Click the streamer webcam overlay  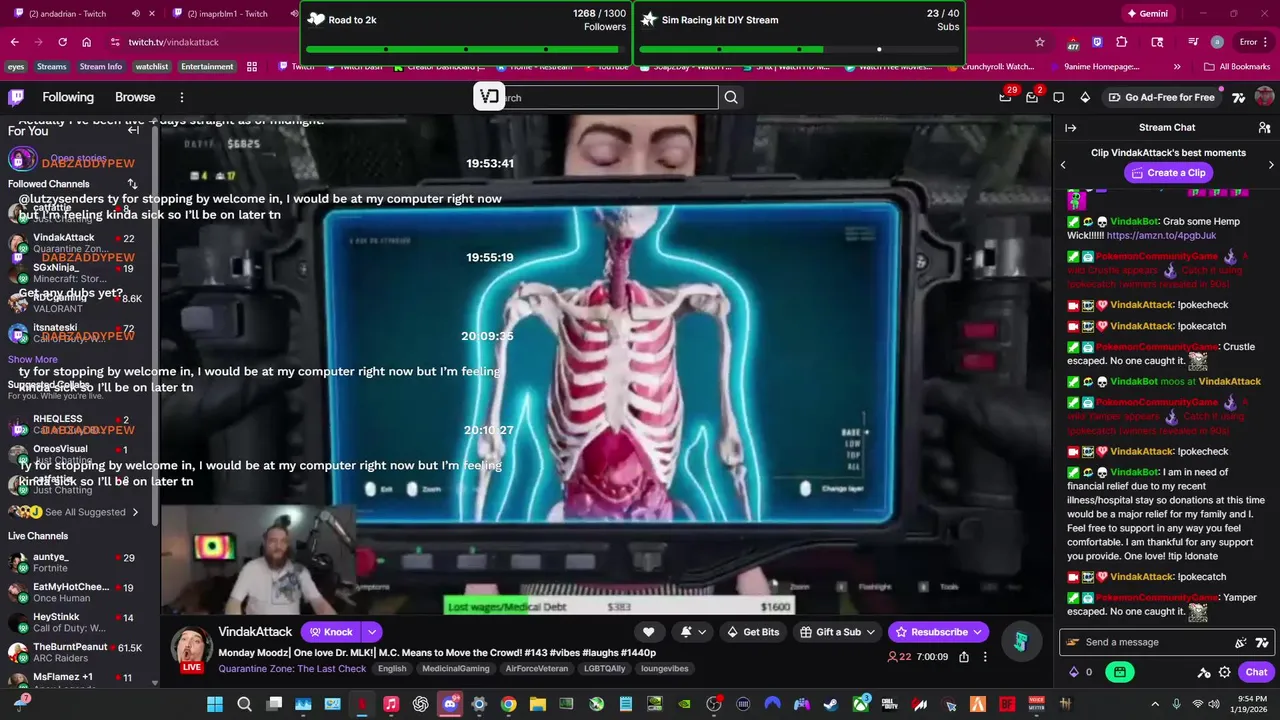point(258,558)
